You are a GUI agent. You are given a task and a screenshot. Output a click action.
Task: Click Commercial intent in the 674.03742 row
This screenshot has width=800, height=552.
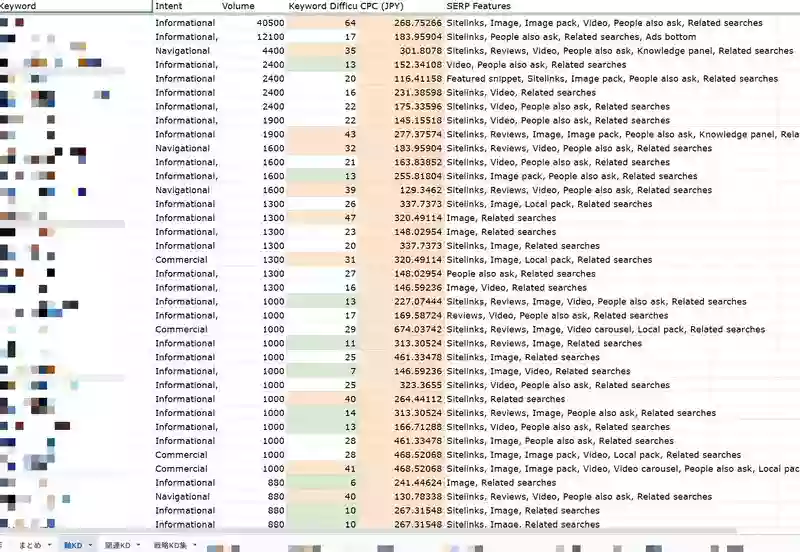coord(181,329)
